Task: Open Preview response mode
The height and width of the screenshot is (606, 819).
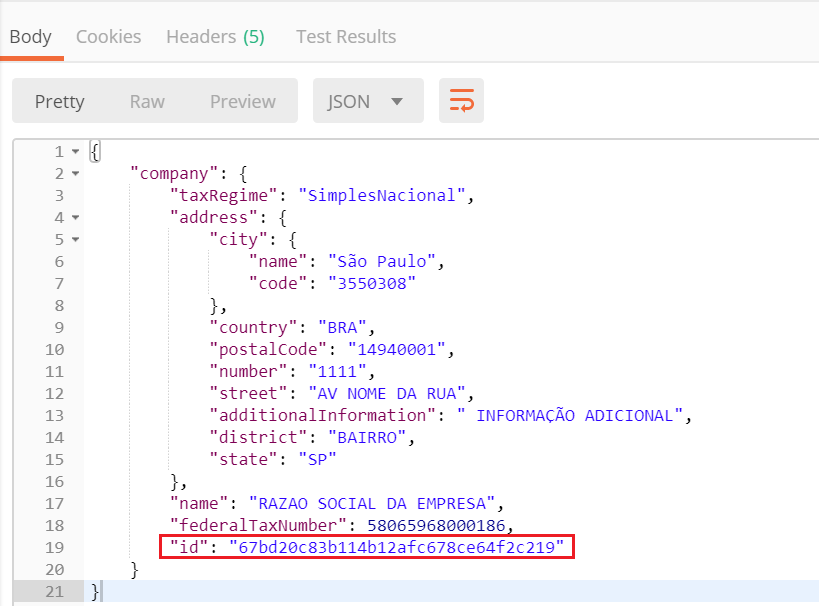Action: coord(242,101)
